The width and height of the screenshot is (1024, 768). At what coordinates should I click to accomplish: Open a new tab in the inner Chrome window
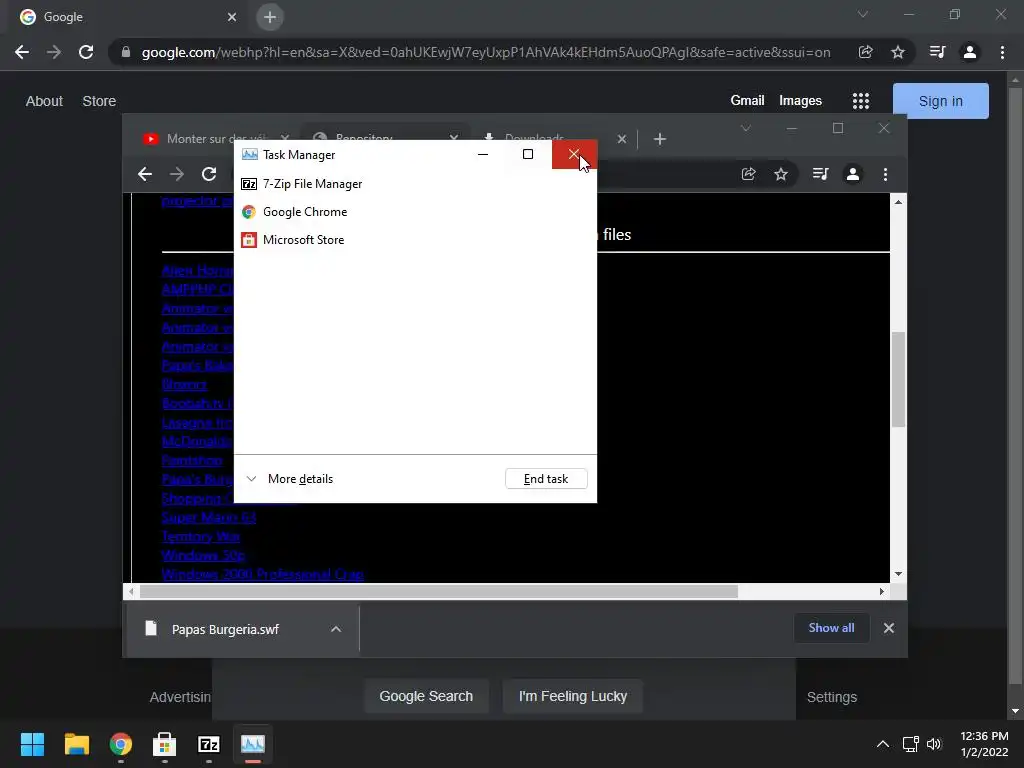click(x=660, y=139)
